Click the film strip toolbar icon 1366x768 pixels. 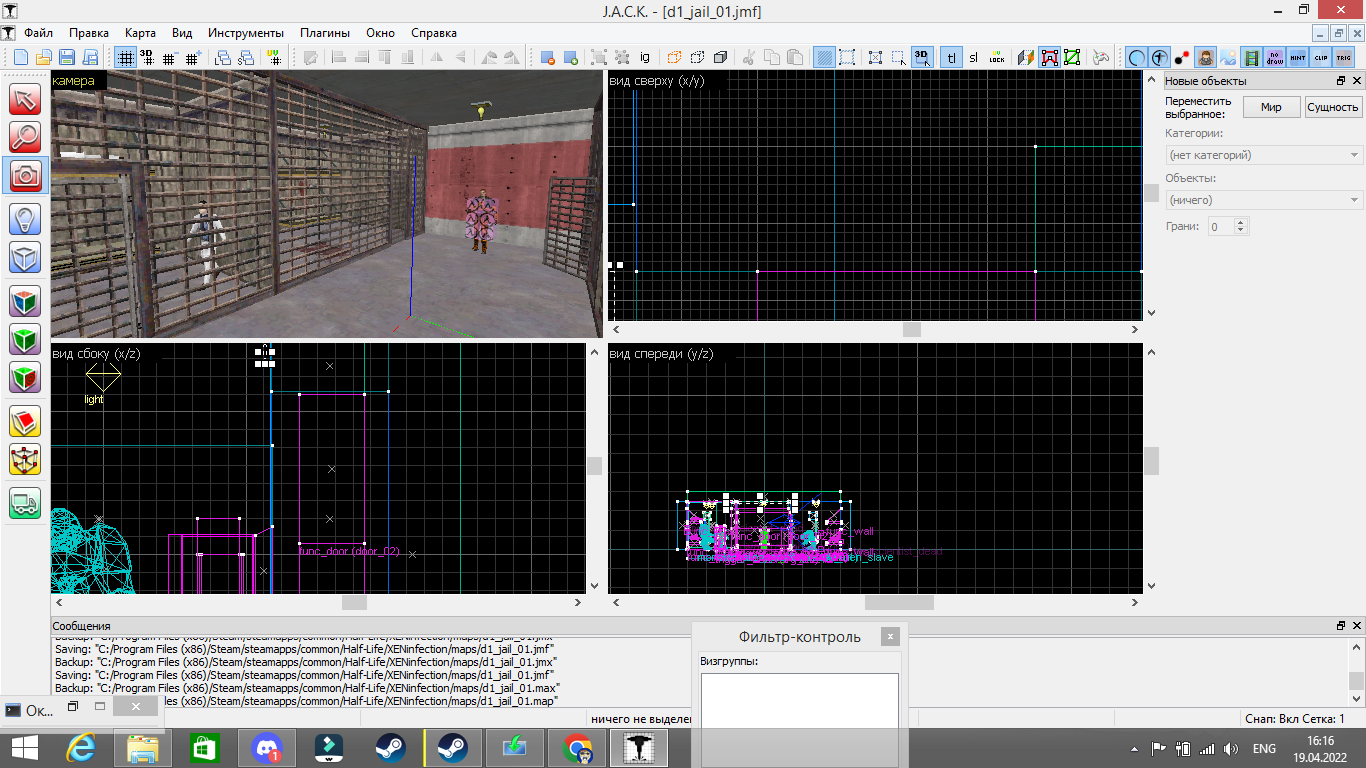1252,57
